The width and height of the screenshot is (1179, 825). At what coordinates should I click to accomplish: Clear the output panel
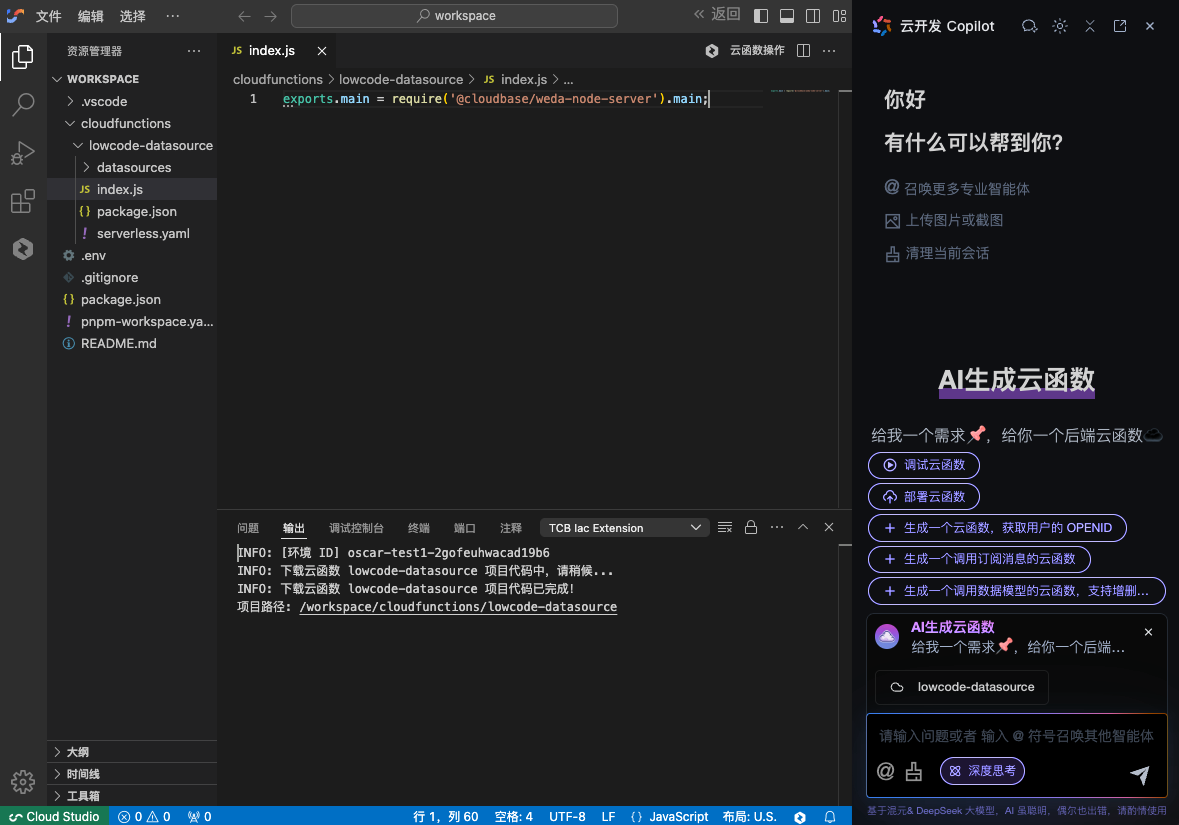(725, 527)
